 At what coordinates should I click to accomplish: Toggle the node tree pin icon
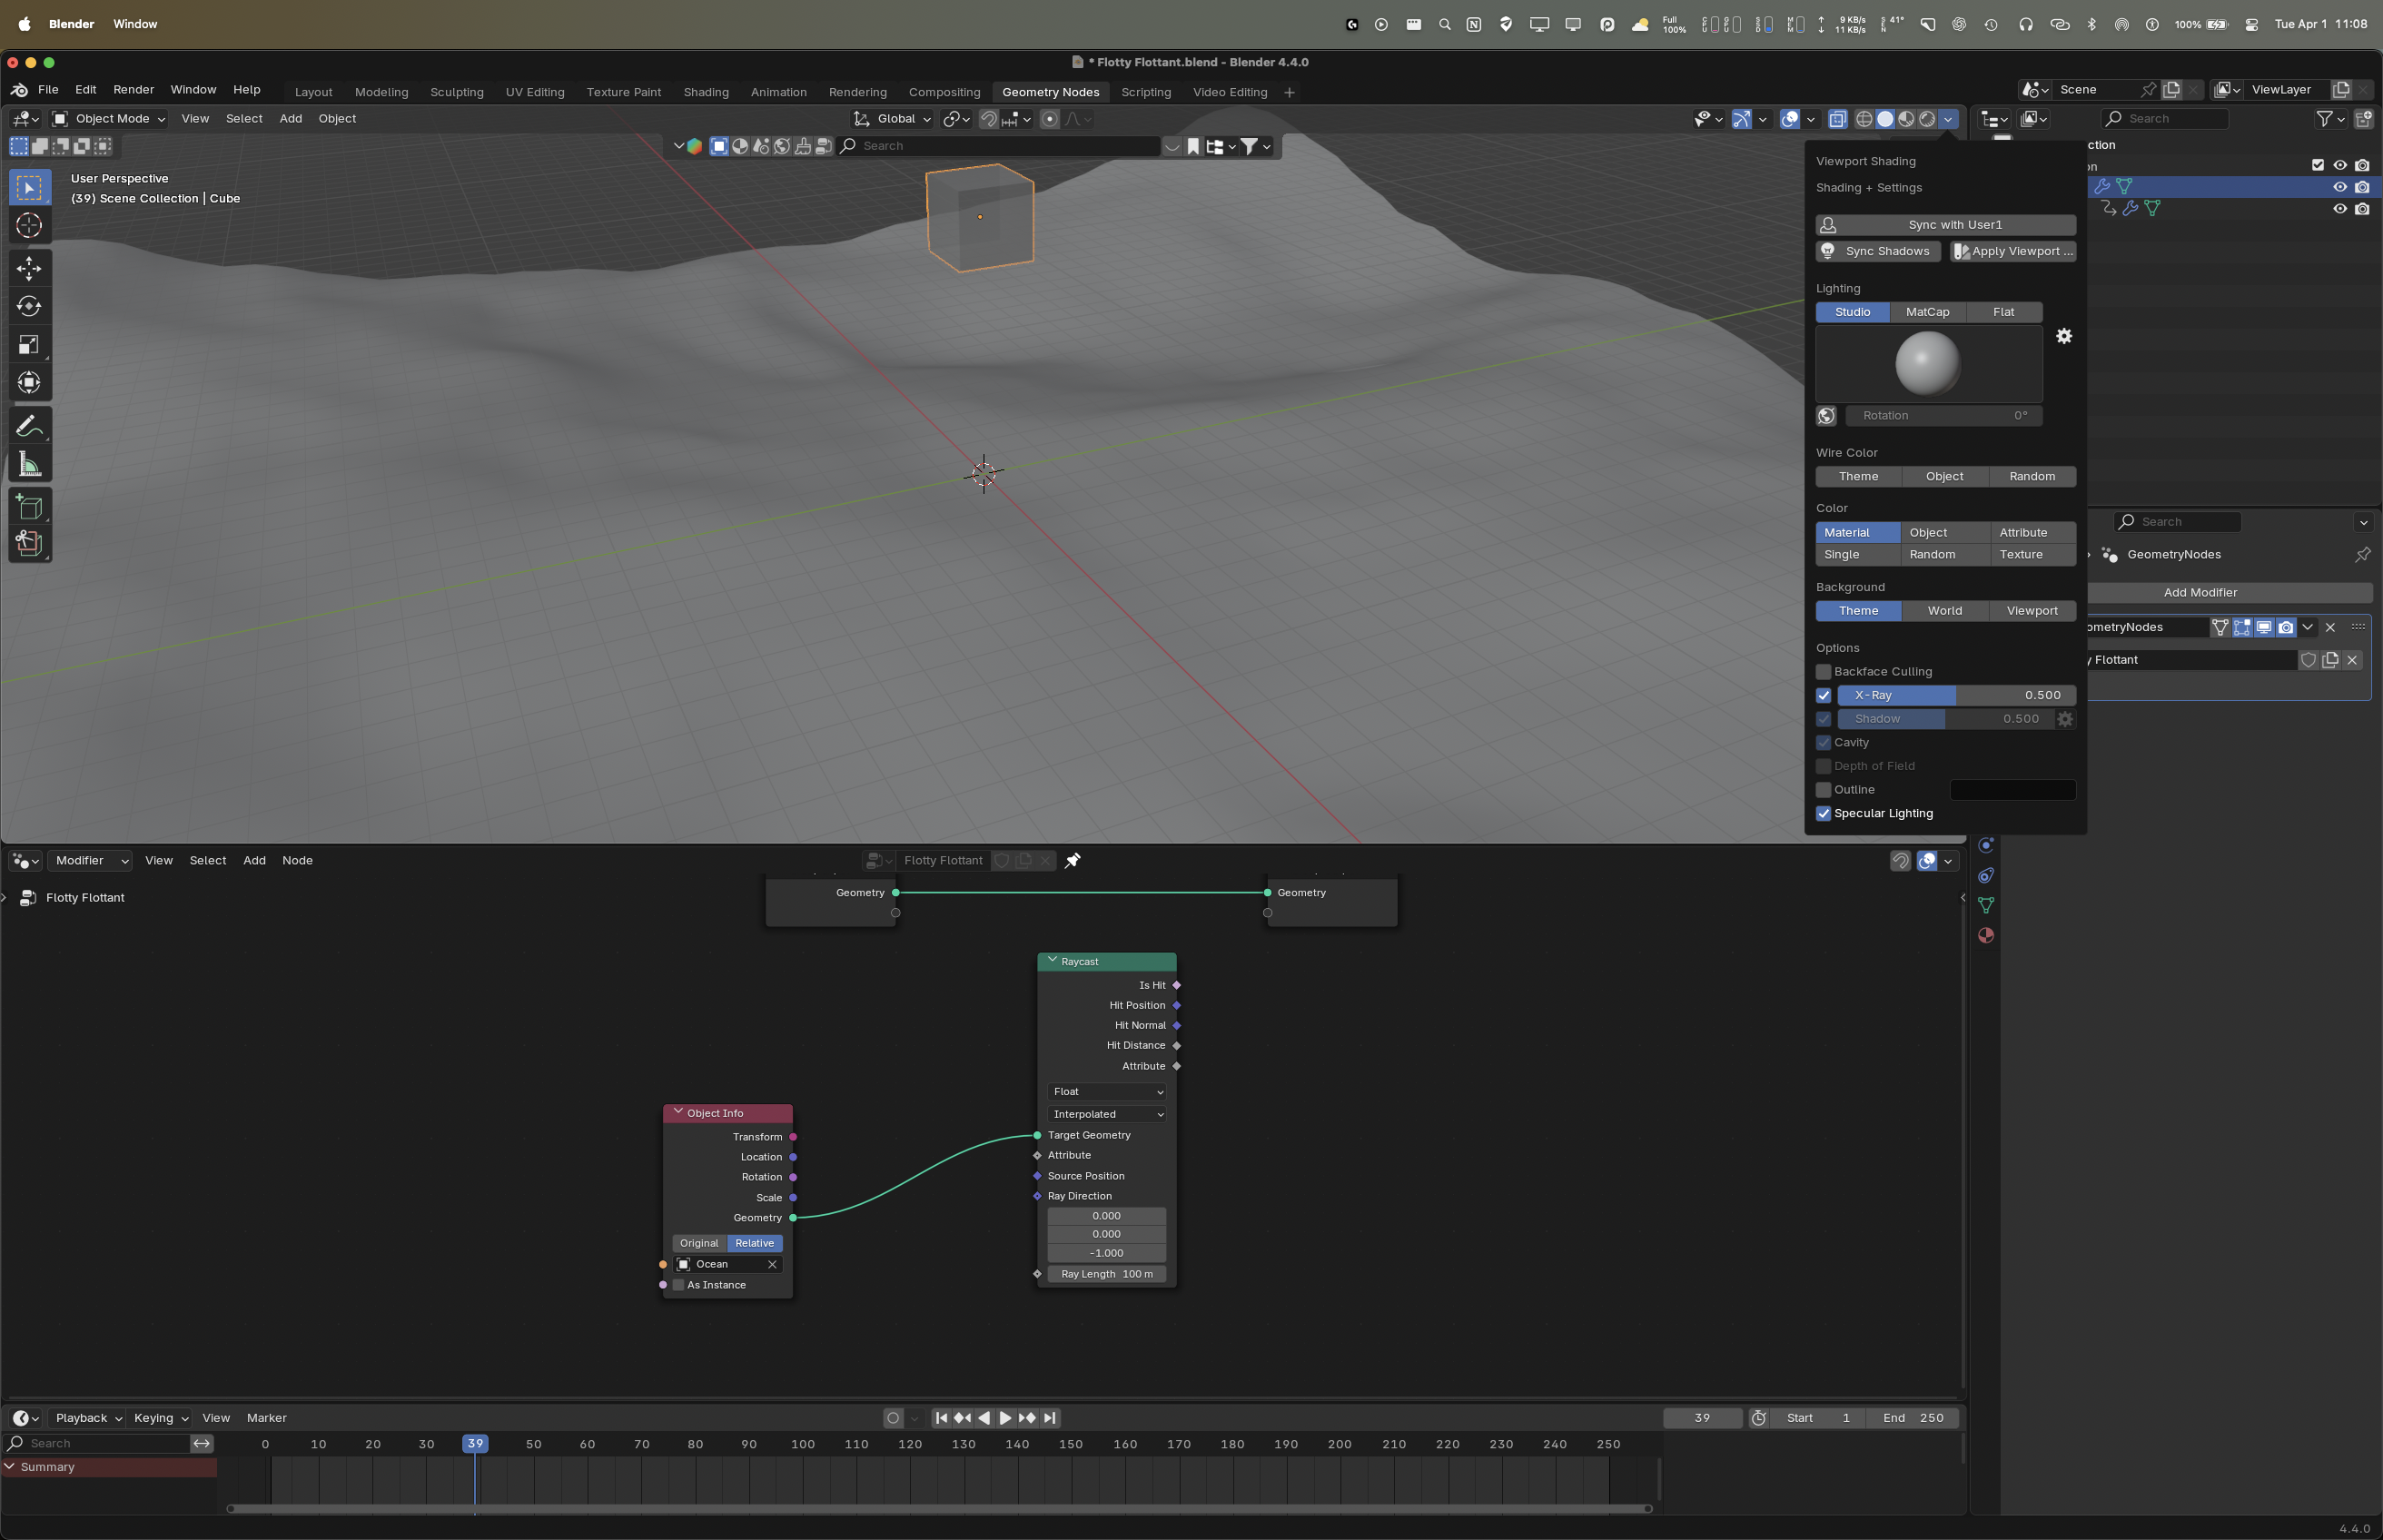pos(1072,860)
